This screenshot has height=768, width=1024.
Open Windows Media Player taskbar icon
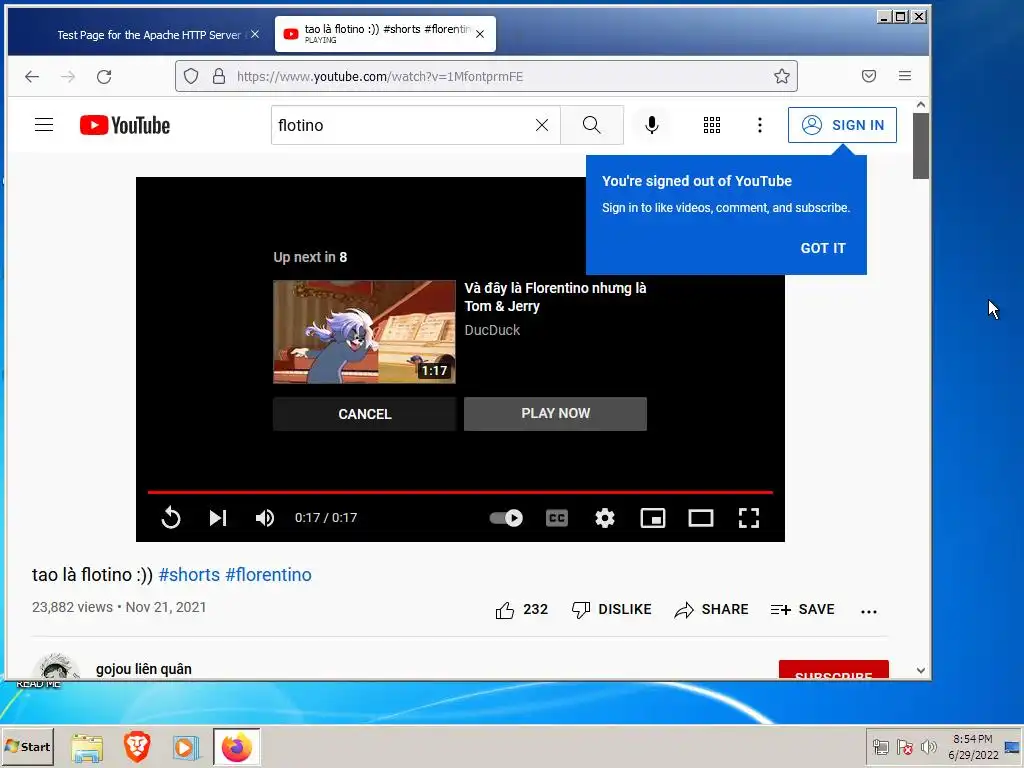pos(185,747)
